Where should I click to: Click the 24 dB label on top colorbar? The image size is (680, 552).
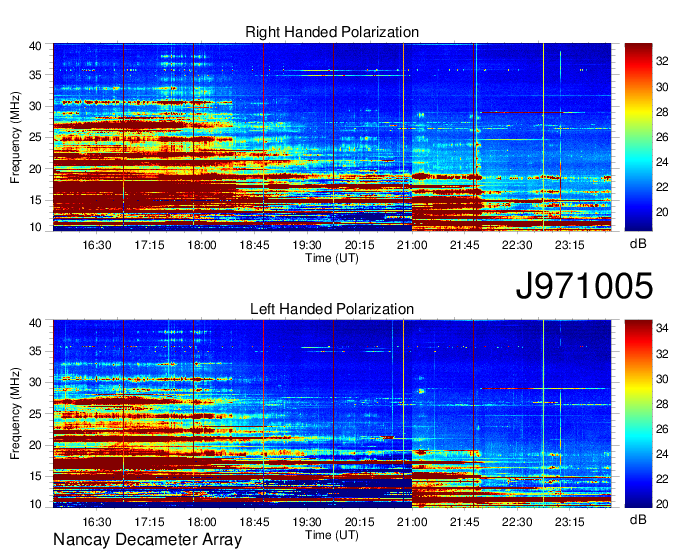click(662, 162)
